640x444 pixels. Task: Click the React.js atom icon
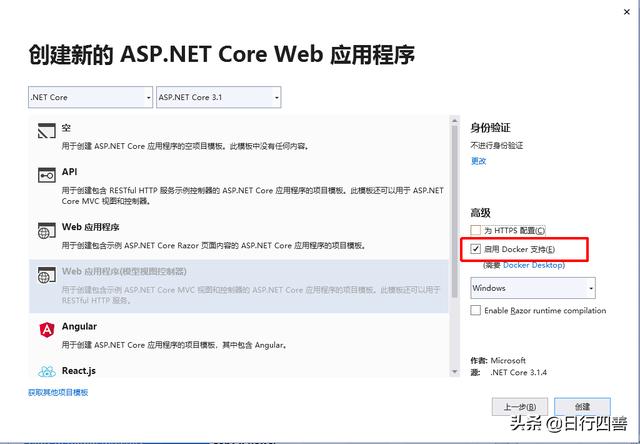[x=47, y=371]
